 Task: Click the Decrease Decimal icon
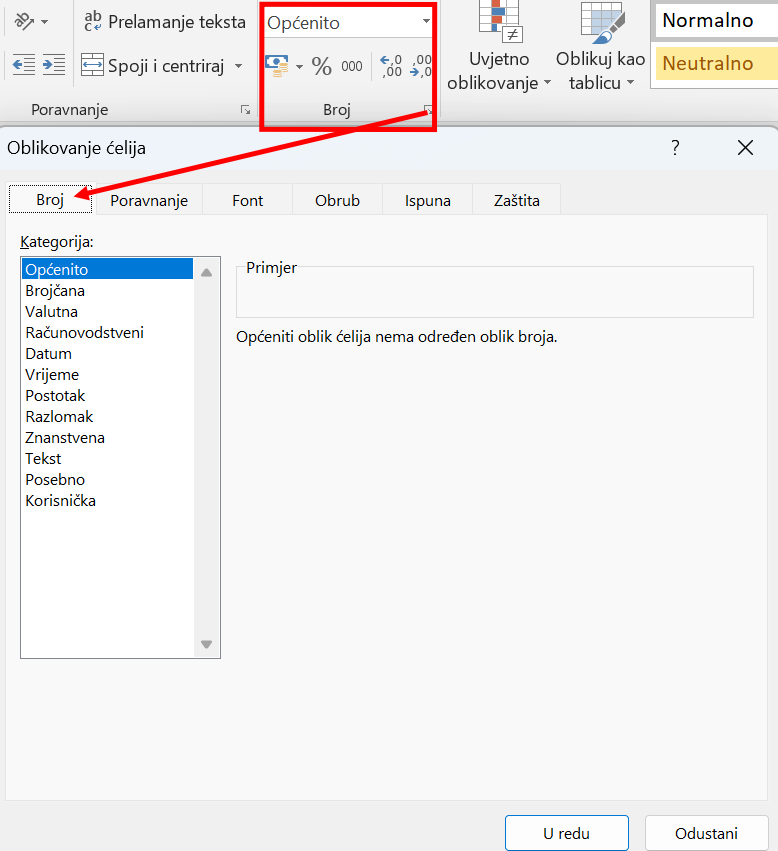pyautogui.click(x=422, y=67)
